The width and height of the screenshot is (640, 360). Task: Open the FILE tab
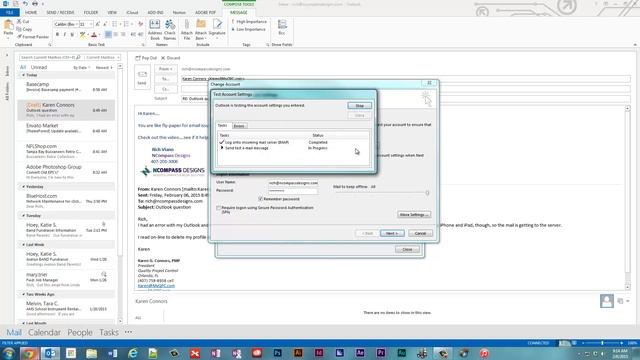[x=10, y=13]
